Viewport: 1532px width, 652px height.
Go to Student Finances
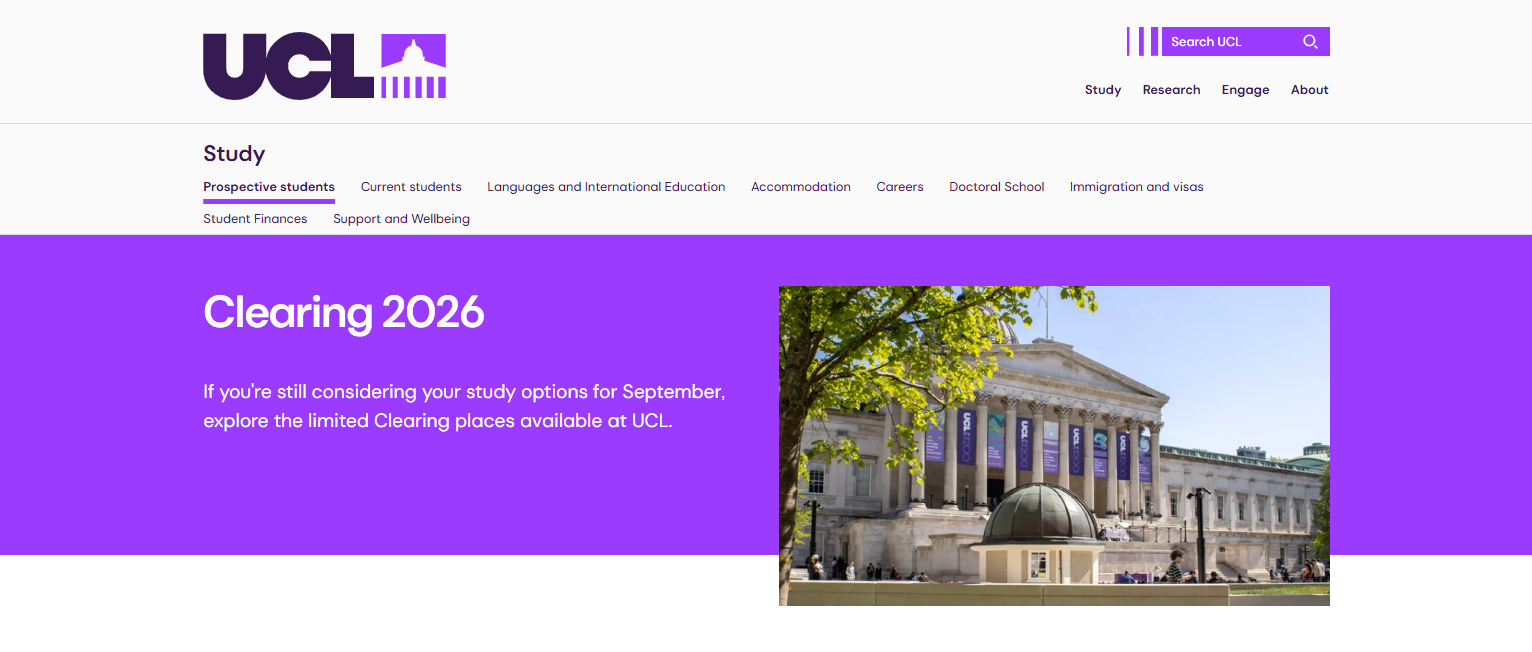[x=255, y=219]
